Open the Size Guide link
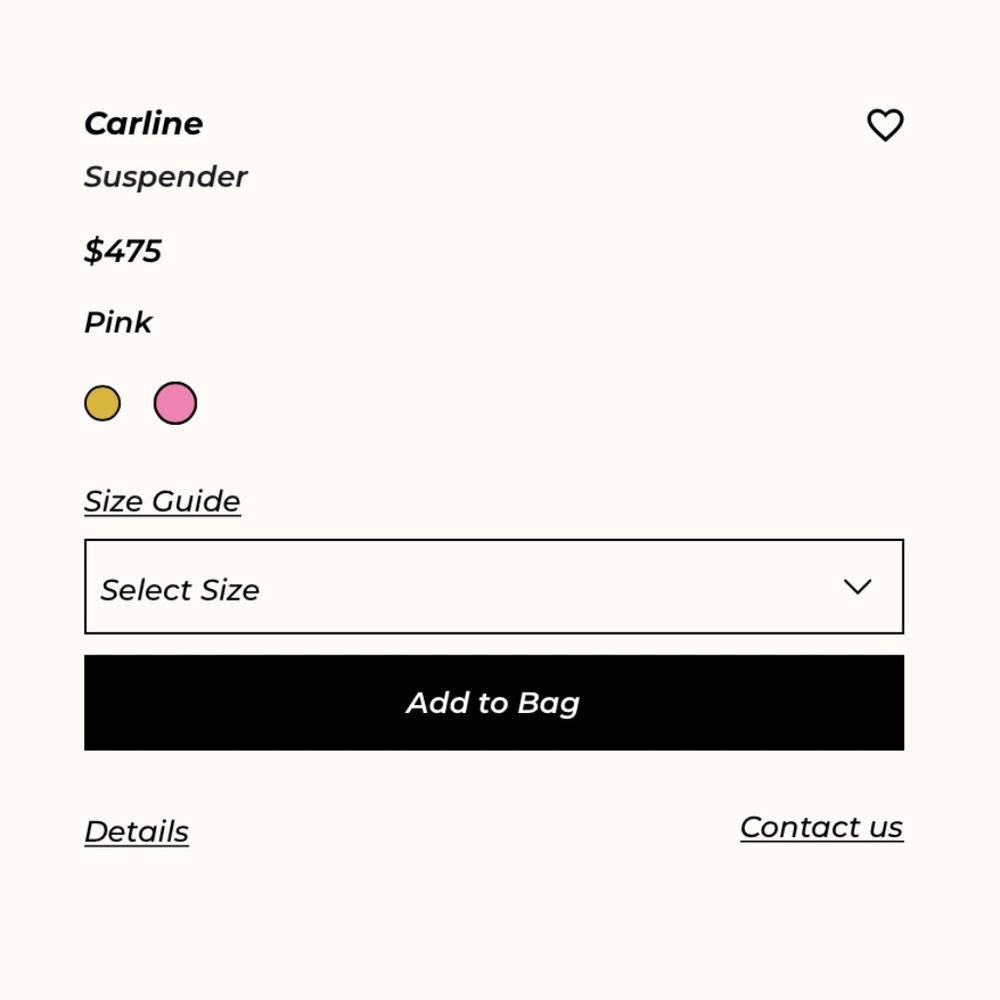 pyautogui.click(x=162, y=501)
